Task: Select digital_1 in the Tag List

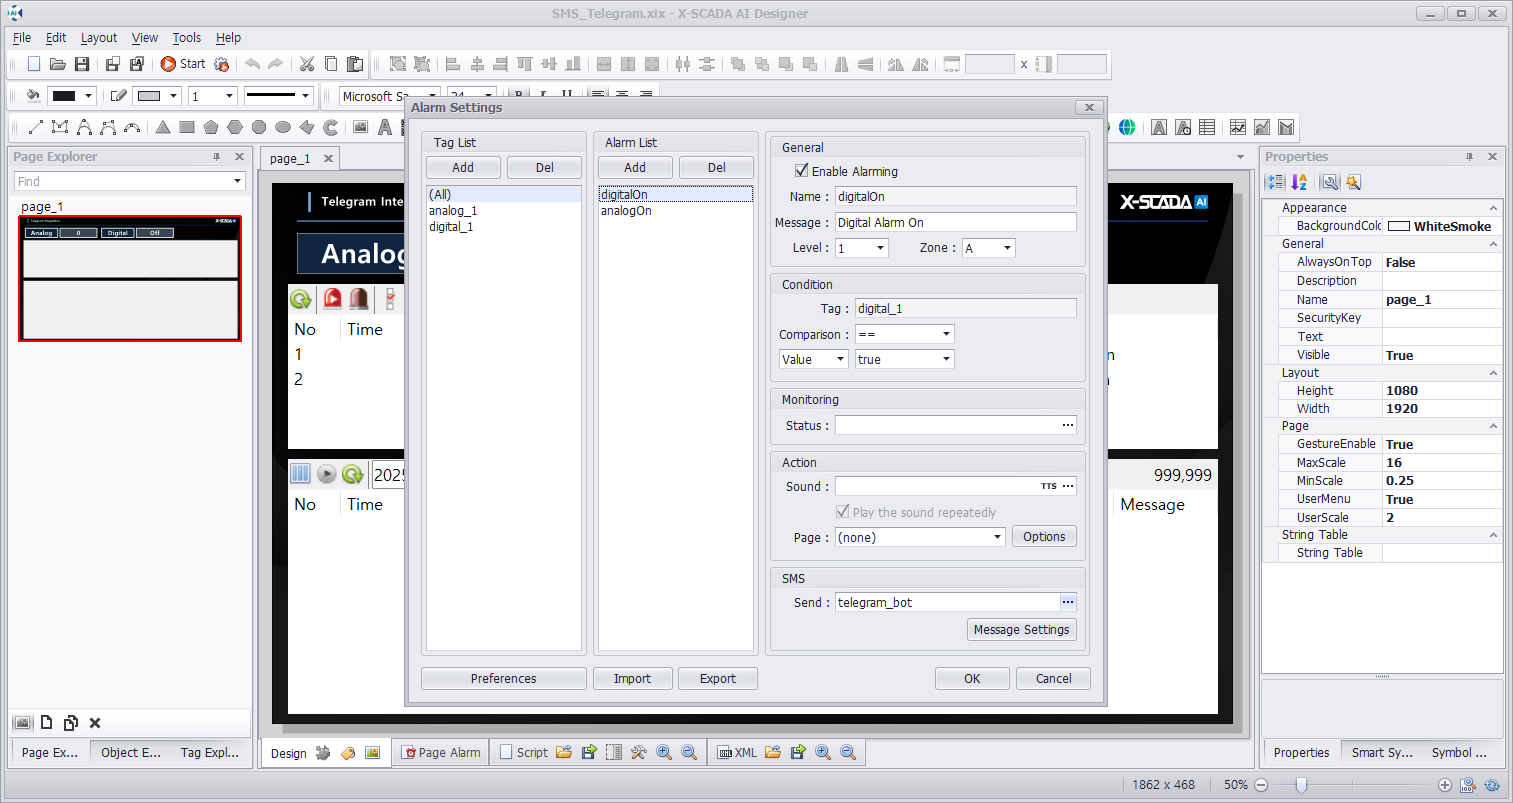Action: 451,226
